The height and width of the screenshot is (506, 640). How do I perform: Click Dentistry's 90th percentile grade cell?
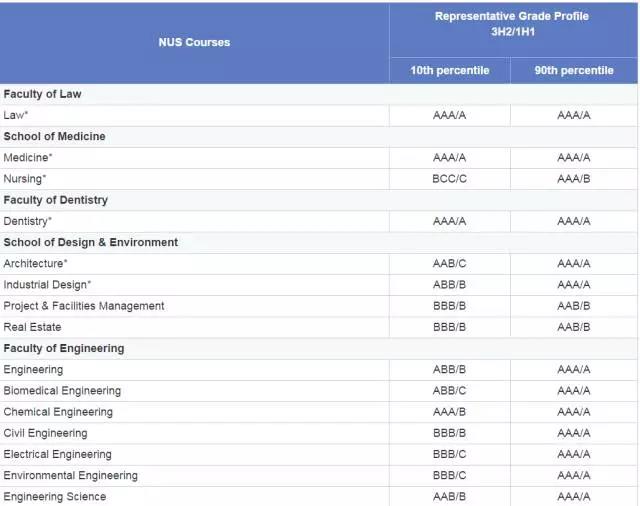tap(574, 221)
